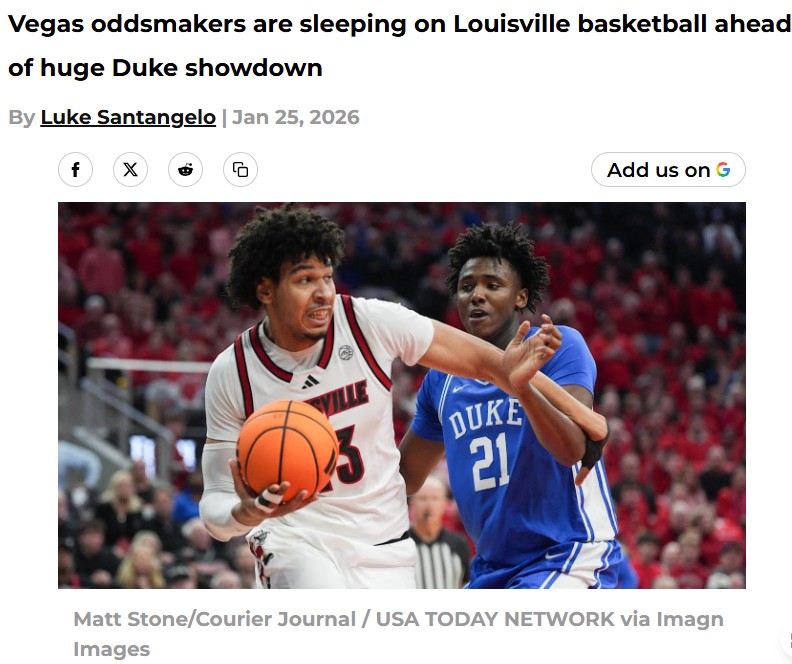Image resolution: width=792 pixels, height=664 pixels.
Task: Open author Luke Santangelo's profile
Action: point(128,117)
